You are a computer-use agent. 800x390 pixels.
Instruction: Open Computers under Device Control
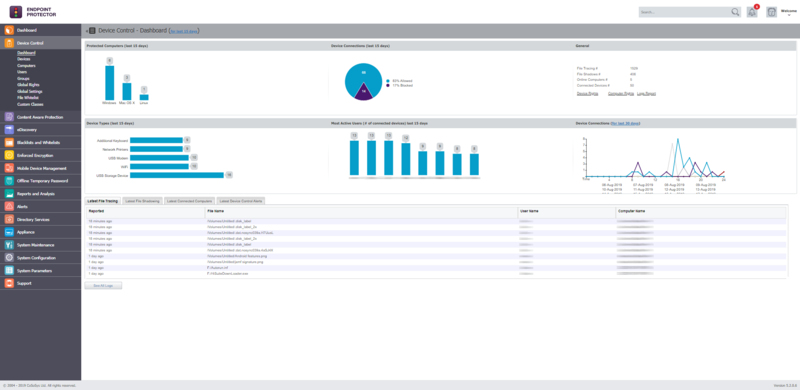point(26,66)
